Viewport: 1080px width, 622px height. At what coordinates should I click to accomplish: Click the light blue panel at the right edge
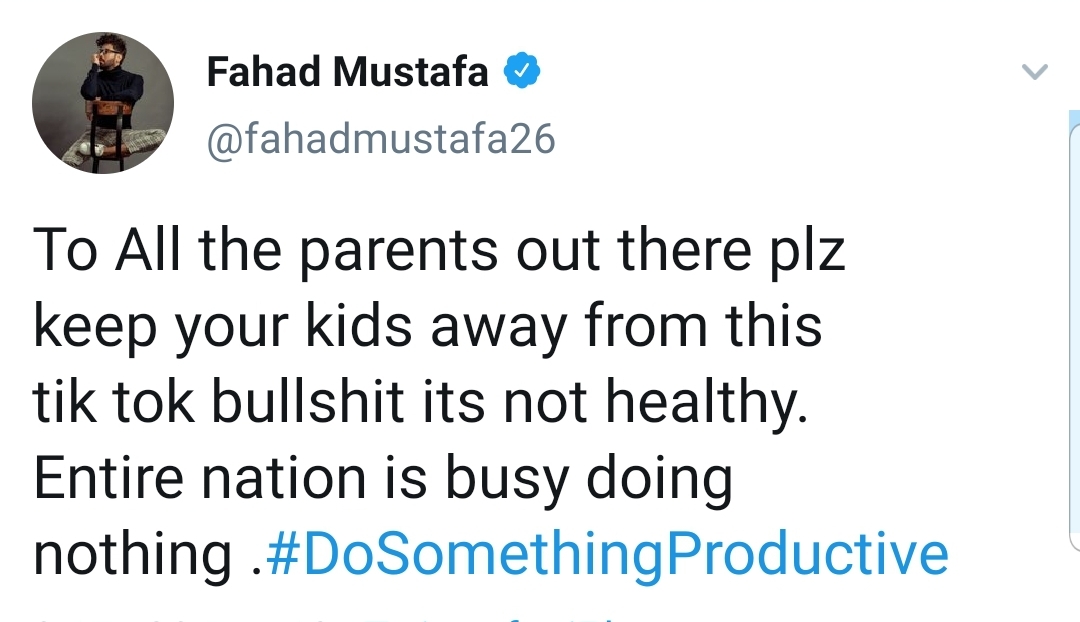1074,331
